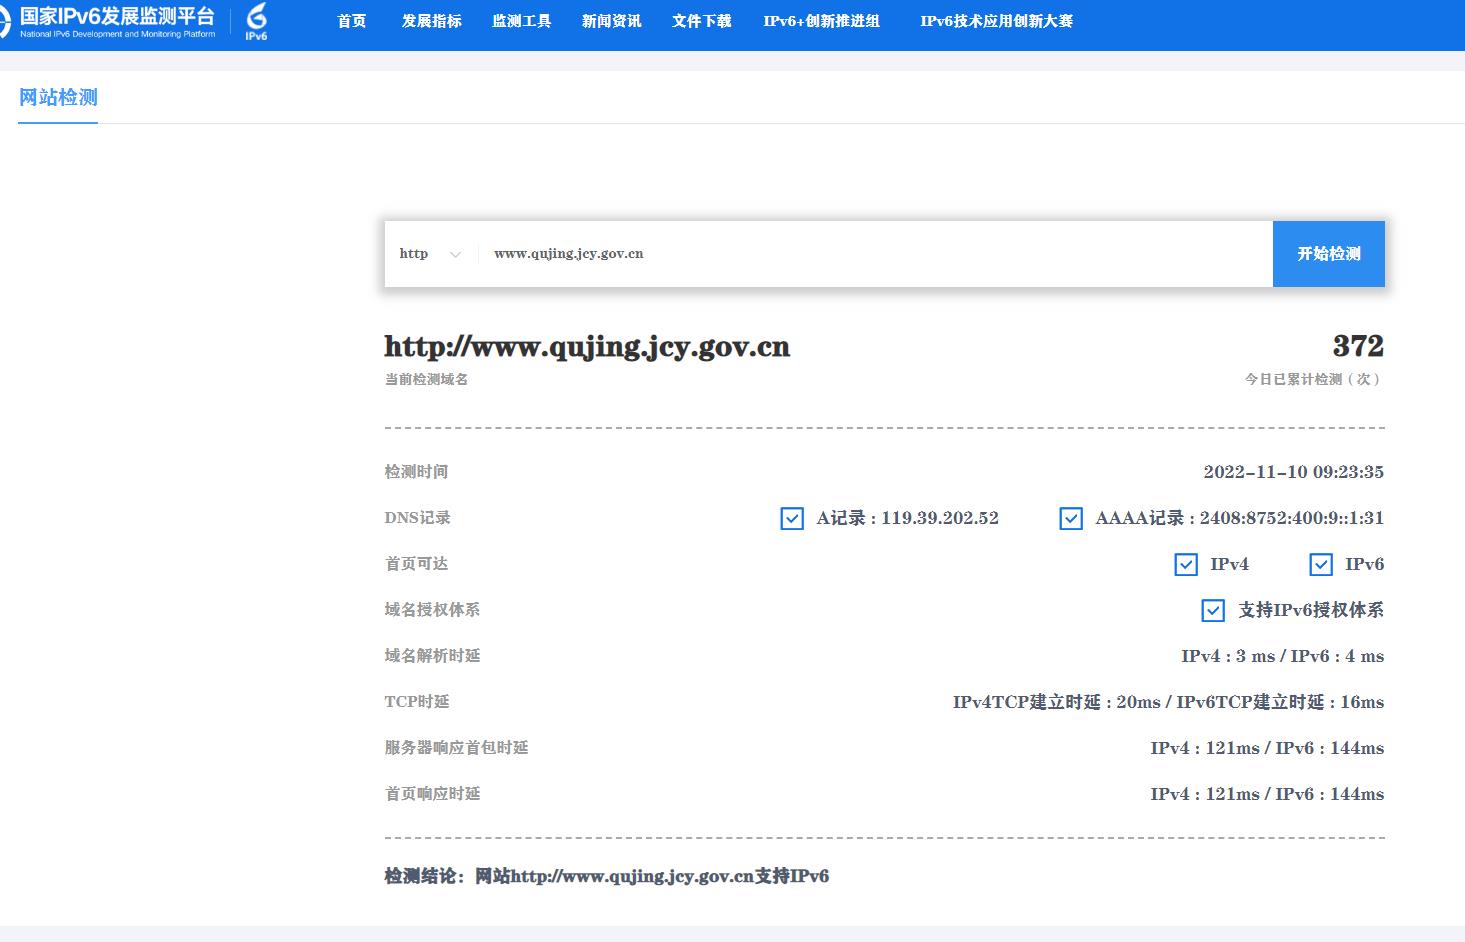Open the http protocol dropdown
This screenshot has height=942, width=1465.
click(428, 254)
